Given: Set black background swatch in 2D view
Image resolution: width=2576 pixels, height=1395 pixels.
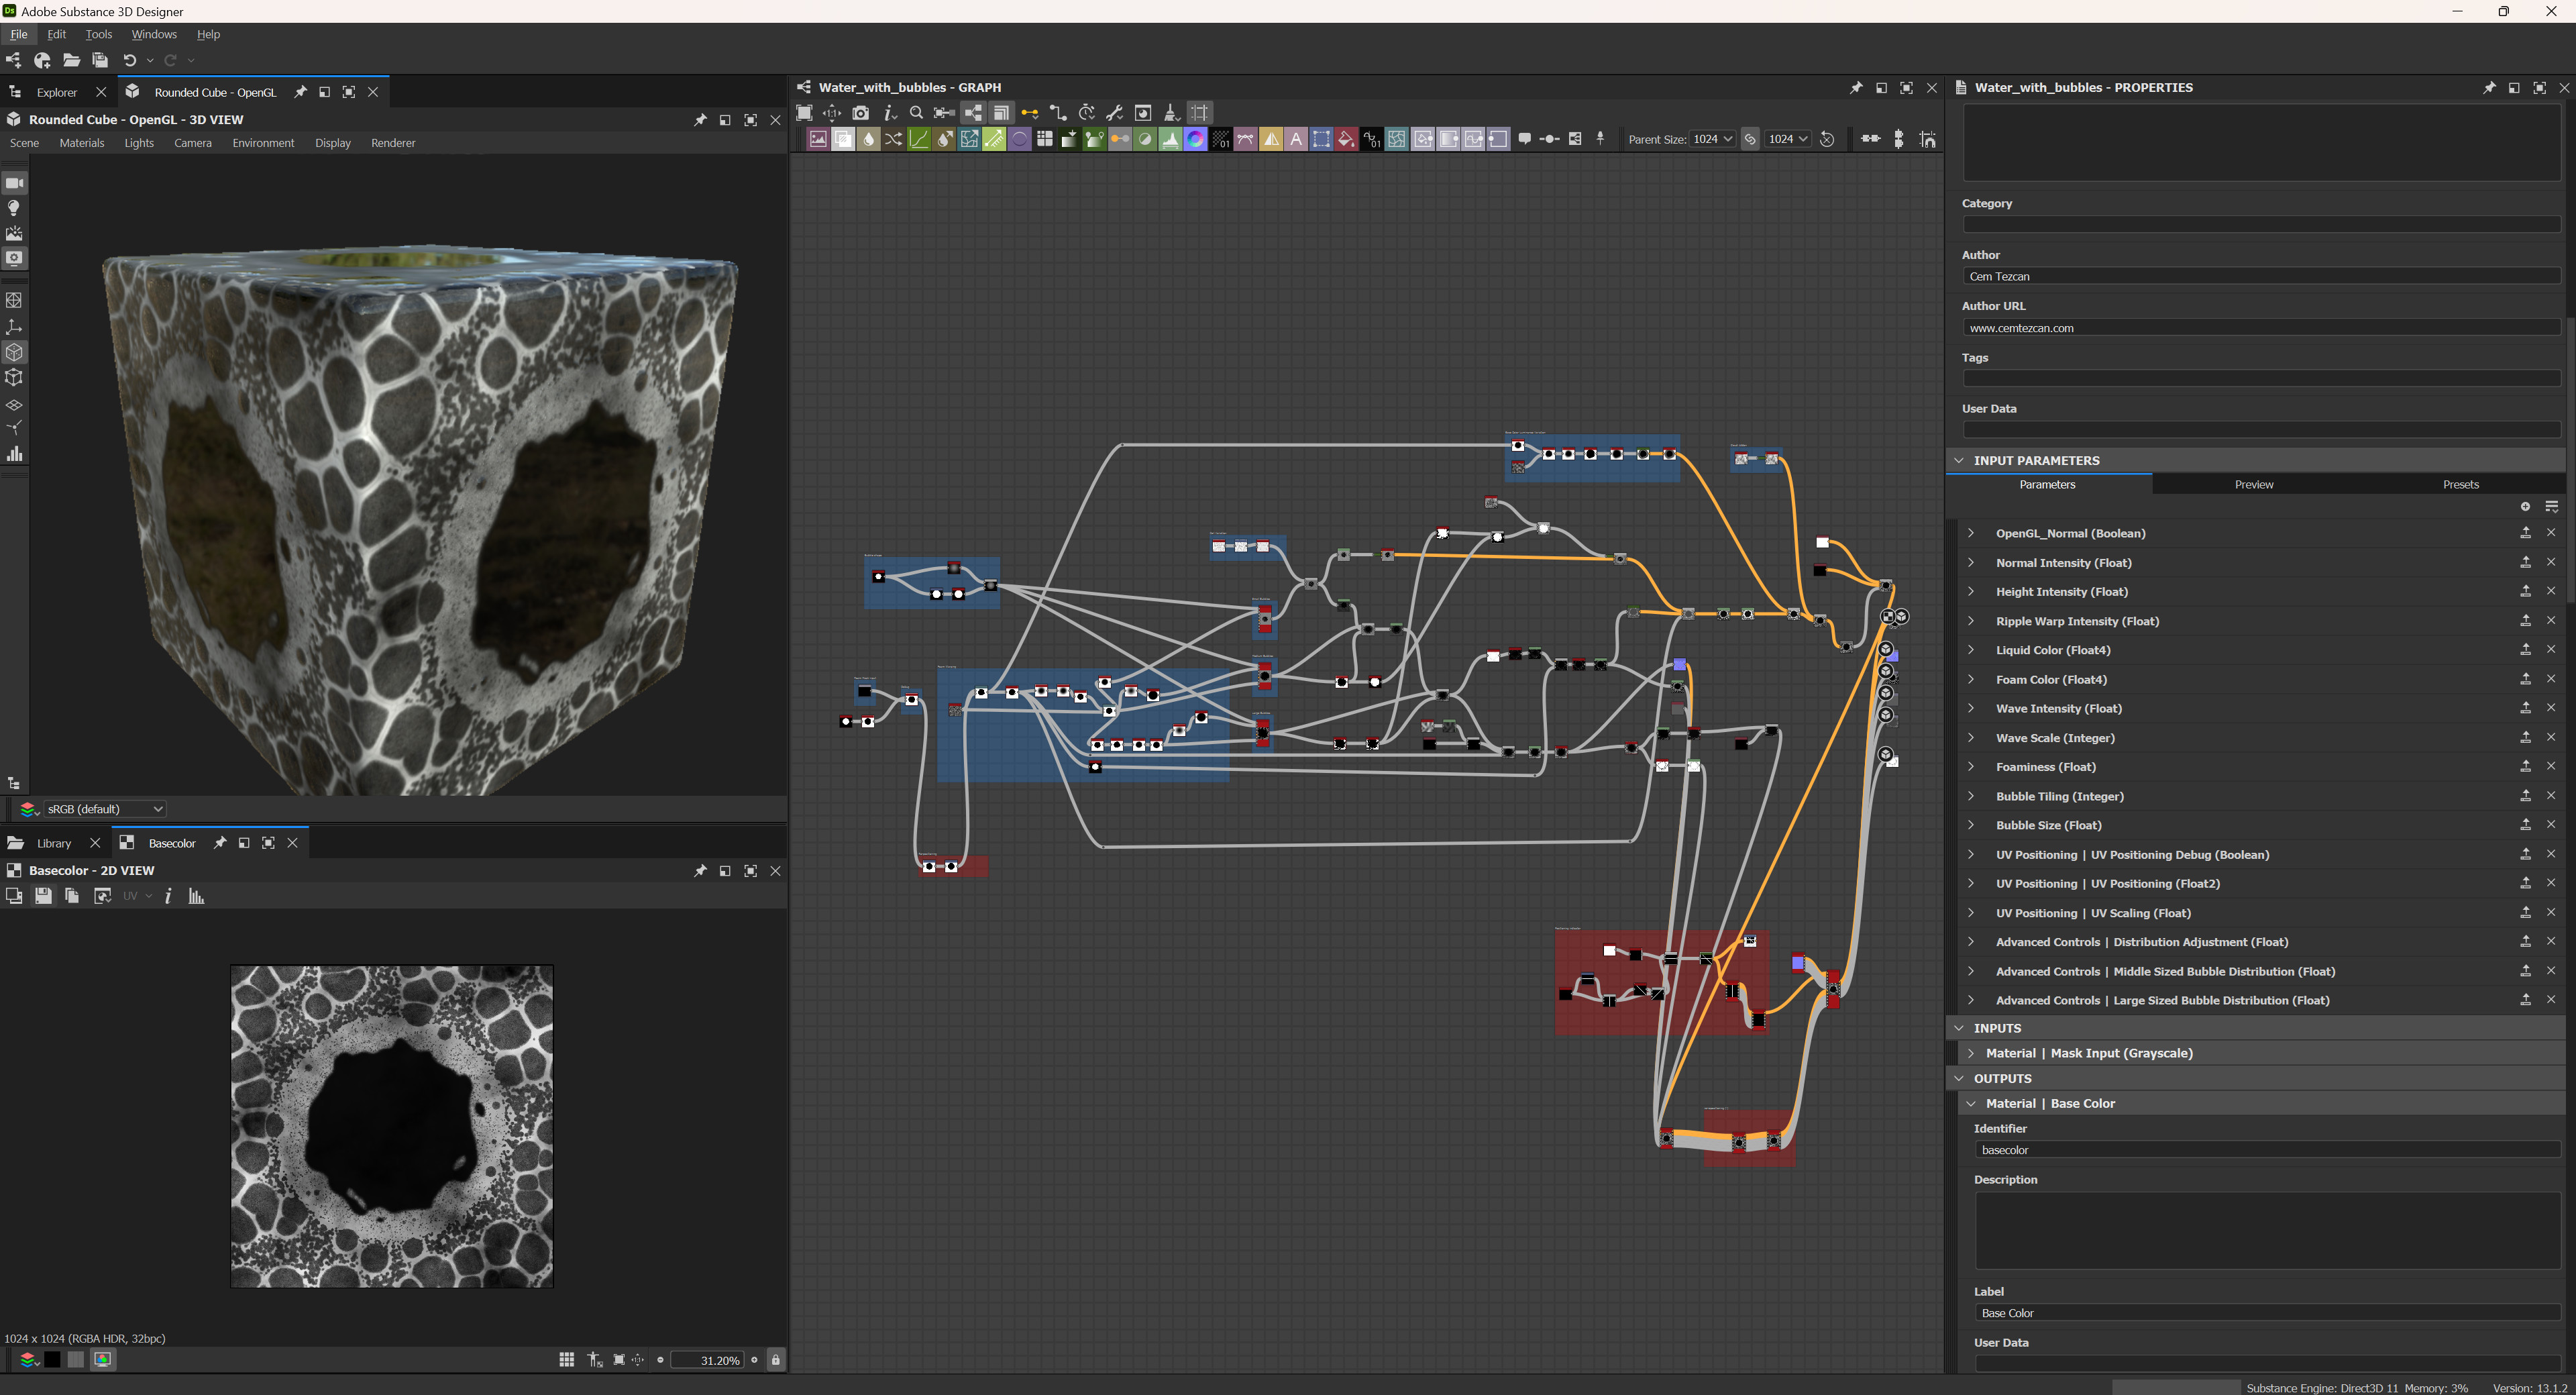Looking at the screenshot, I should (52, 1360).
